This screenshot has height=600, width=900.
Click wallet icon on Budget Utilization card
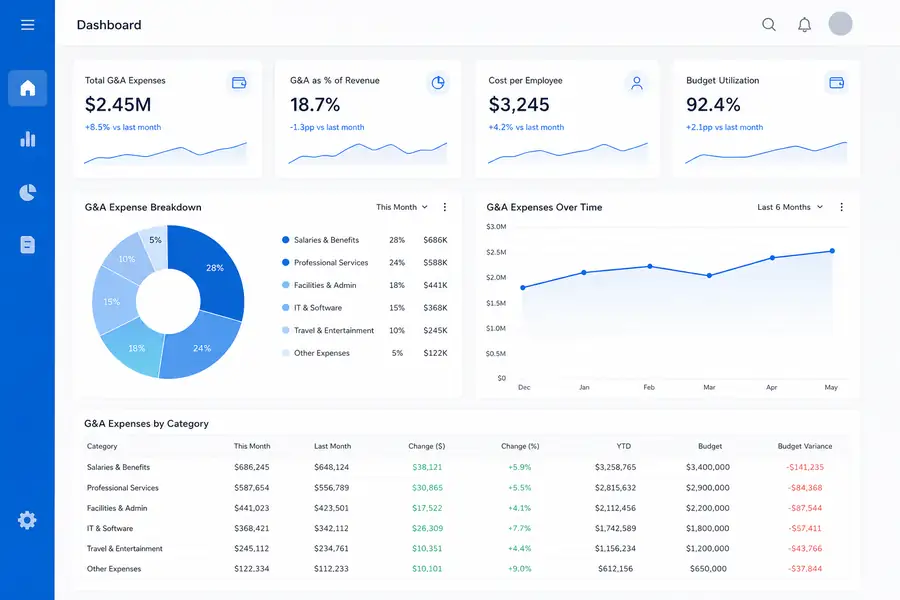click(x=836, y=83)
